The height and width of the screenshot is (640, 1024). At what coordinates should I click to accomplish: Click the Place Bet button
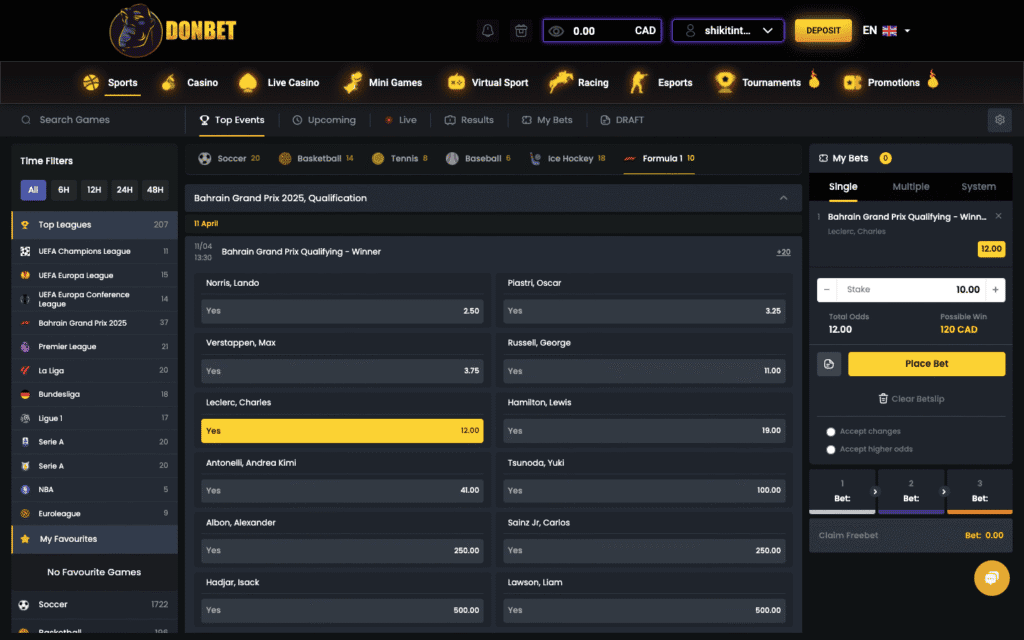pos(926,364)
